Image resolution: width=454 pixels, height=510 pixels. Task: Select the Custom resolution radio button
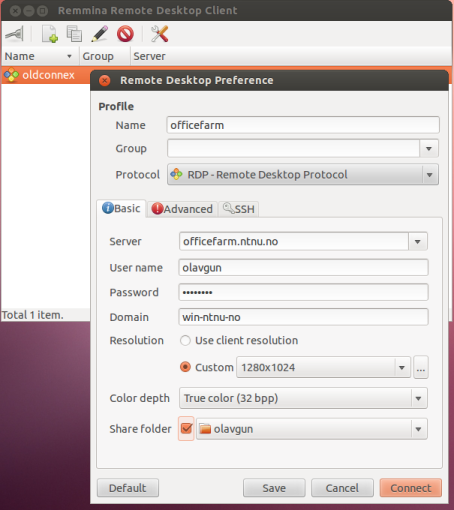[x=185, y=367]
